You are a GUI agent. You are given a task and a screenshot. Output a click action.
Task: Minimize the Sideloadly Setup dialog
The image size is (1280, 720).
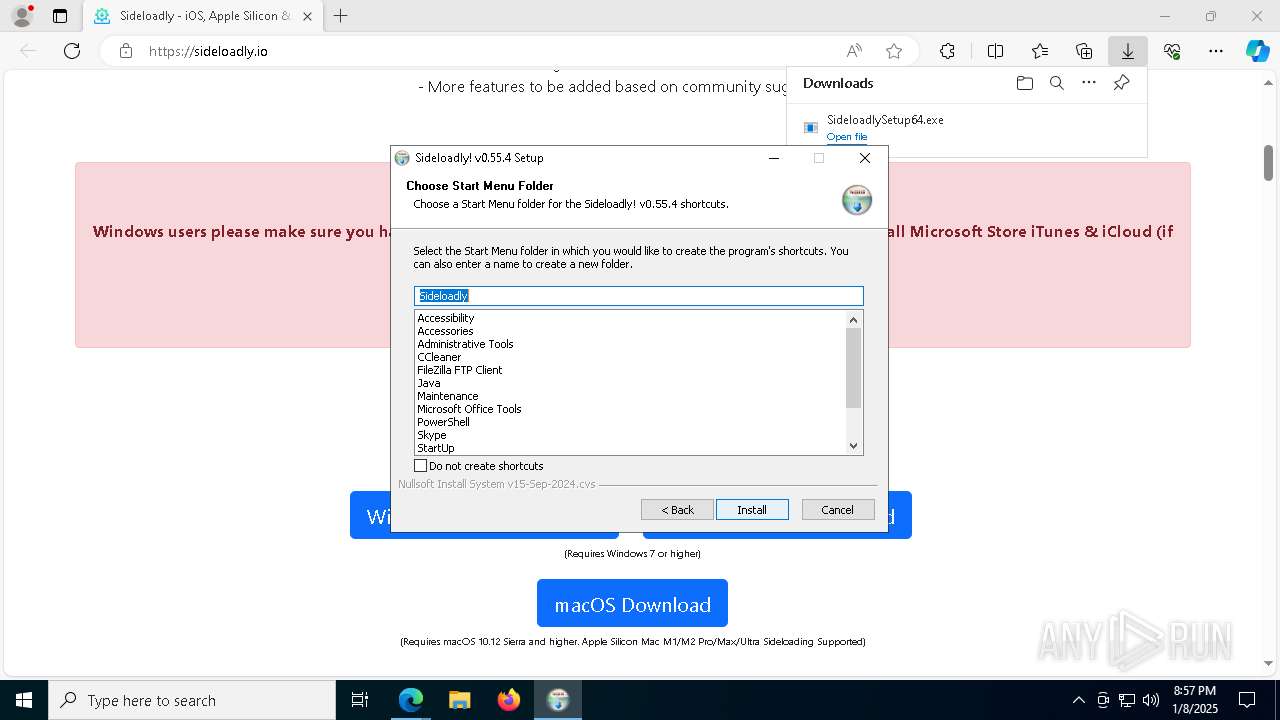point(773,158)
